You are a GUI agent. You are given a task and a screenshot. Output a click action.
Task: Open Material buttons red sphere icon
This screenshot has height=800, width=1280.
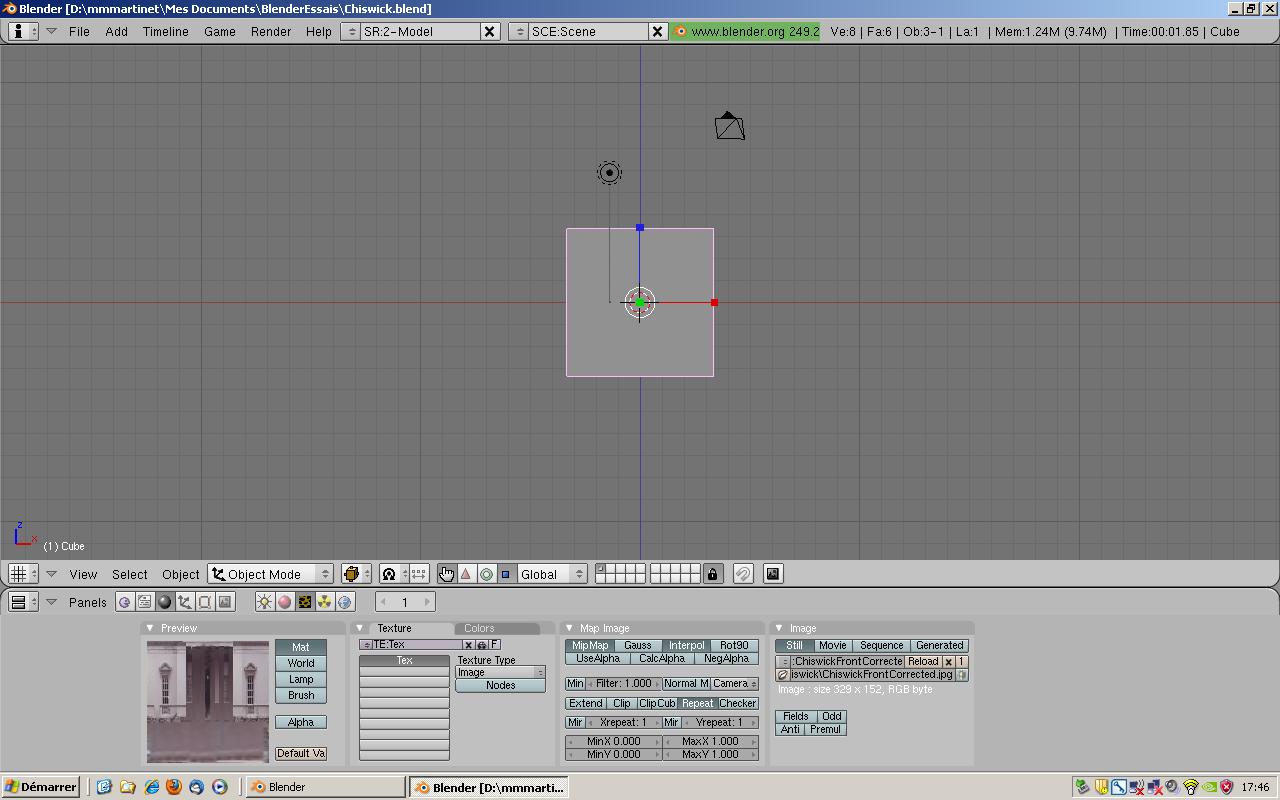click(285, 602)
